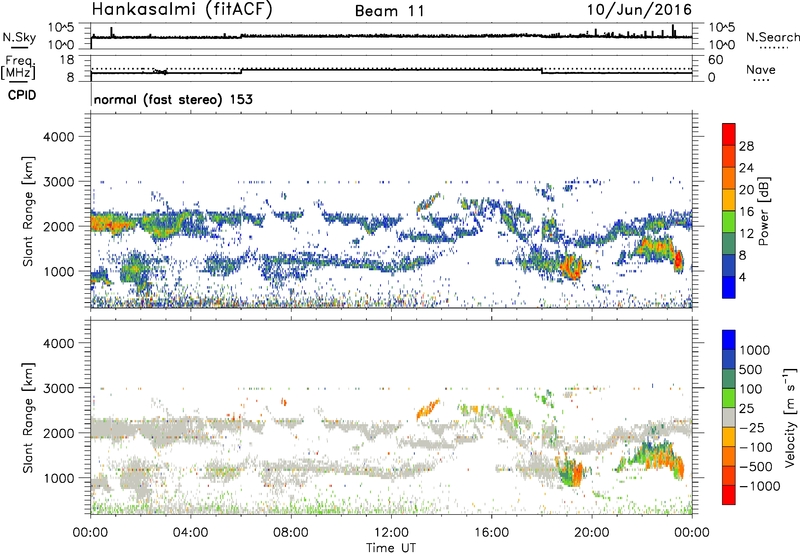The height and width of the screenshot is (554, 800).
Task: Click the 'Time UT' axis title
Action: (391, 548)
